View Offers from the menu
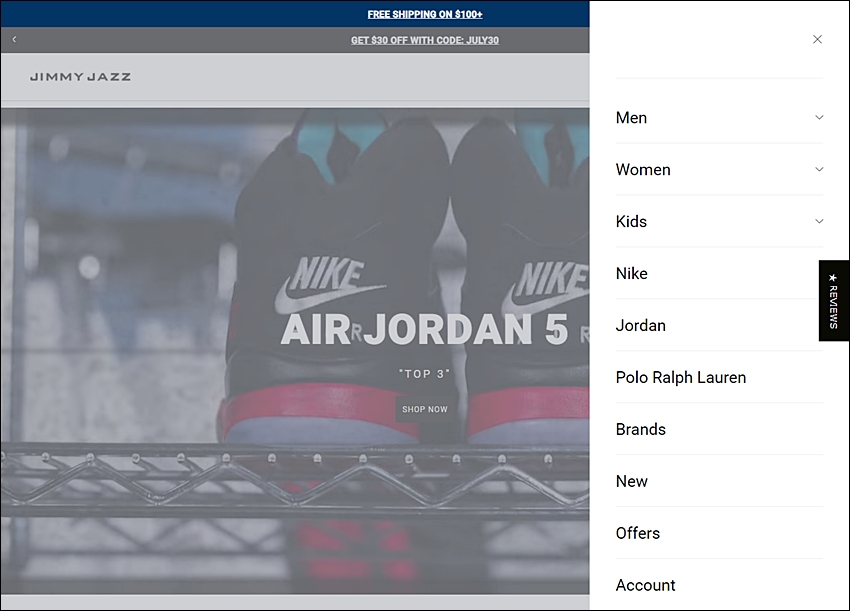 (x=638, y=534)
